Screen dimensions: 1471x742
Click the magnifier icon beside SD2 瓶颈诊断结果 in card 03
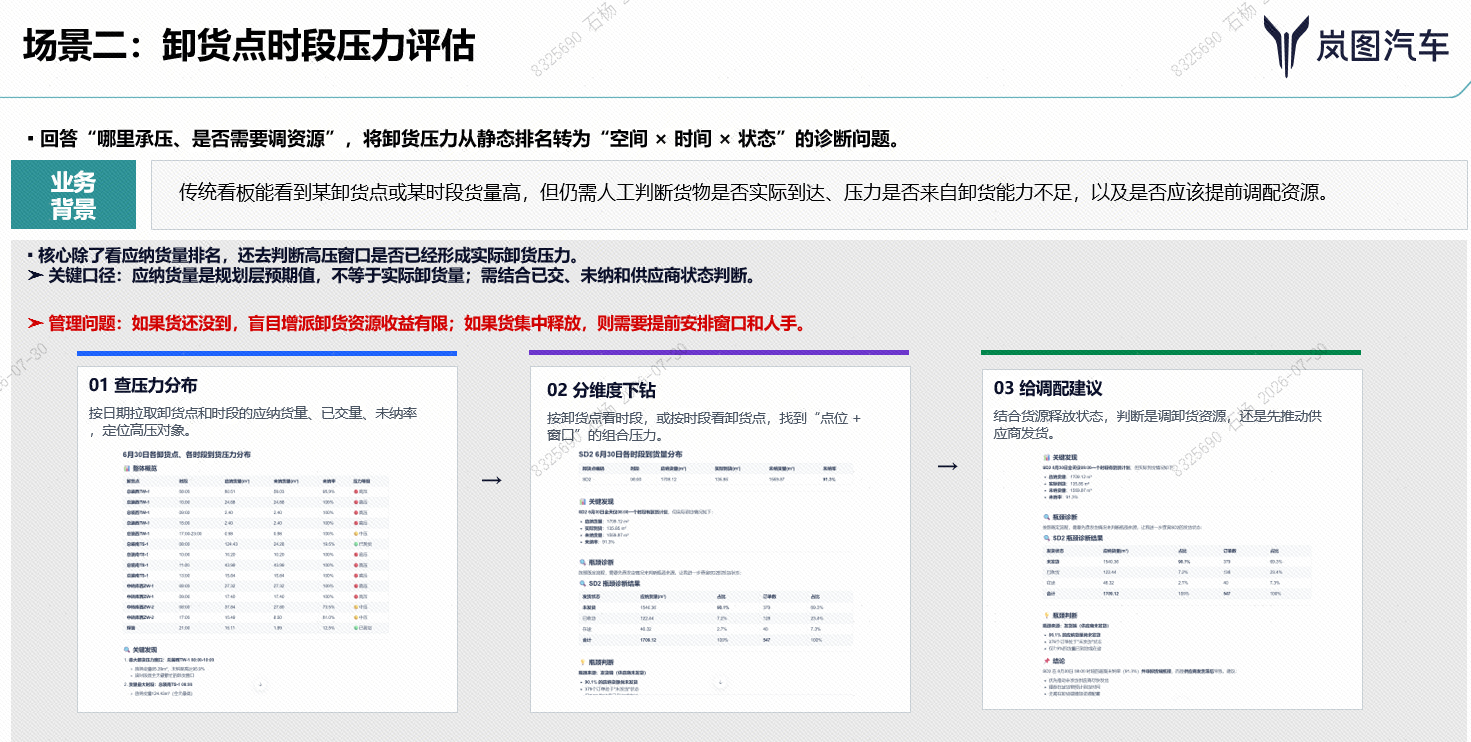pos(1047,538)
